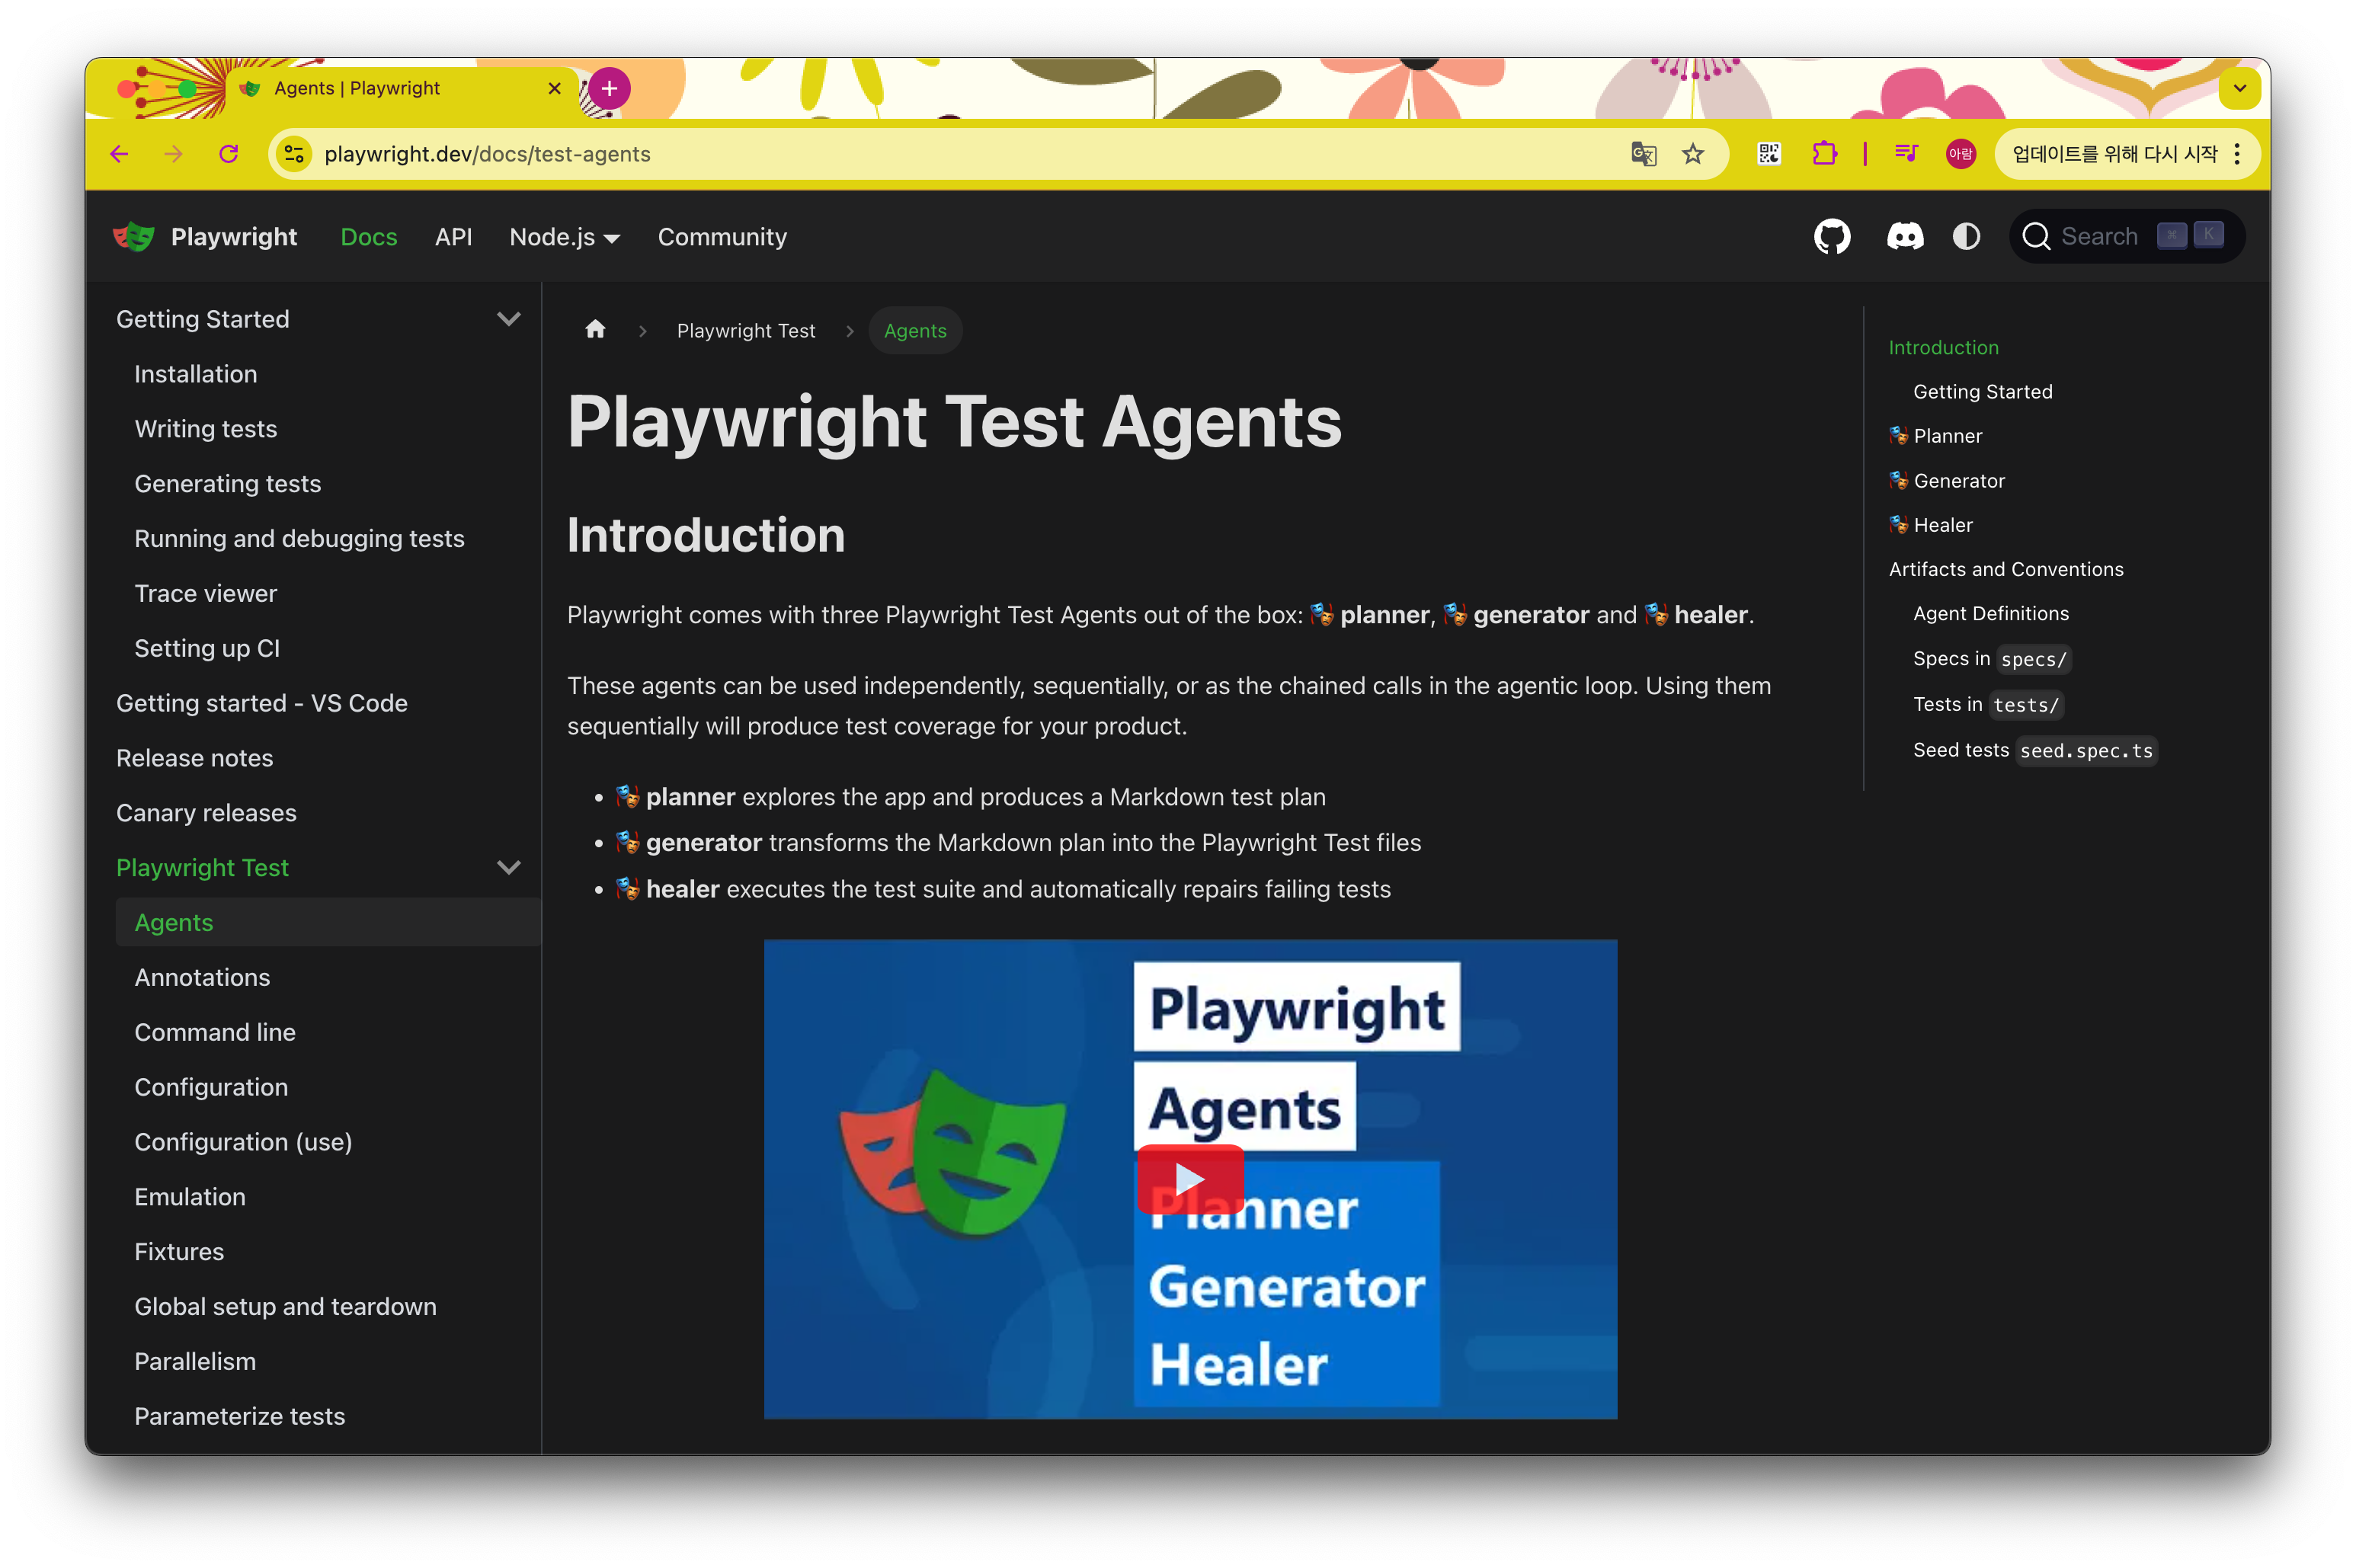Screen dimensions: 2356x1568
Task: Open the QR code extension icon
Action: (x=1768, y=154)
